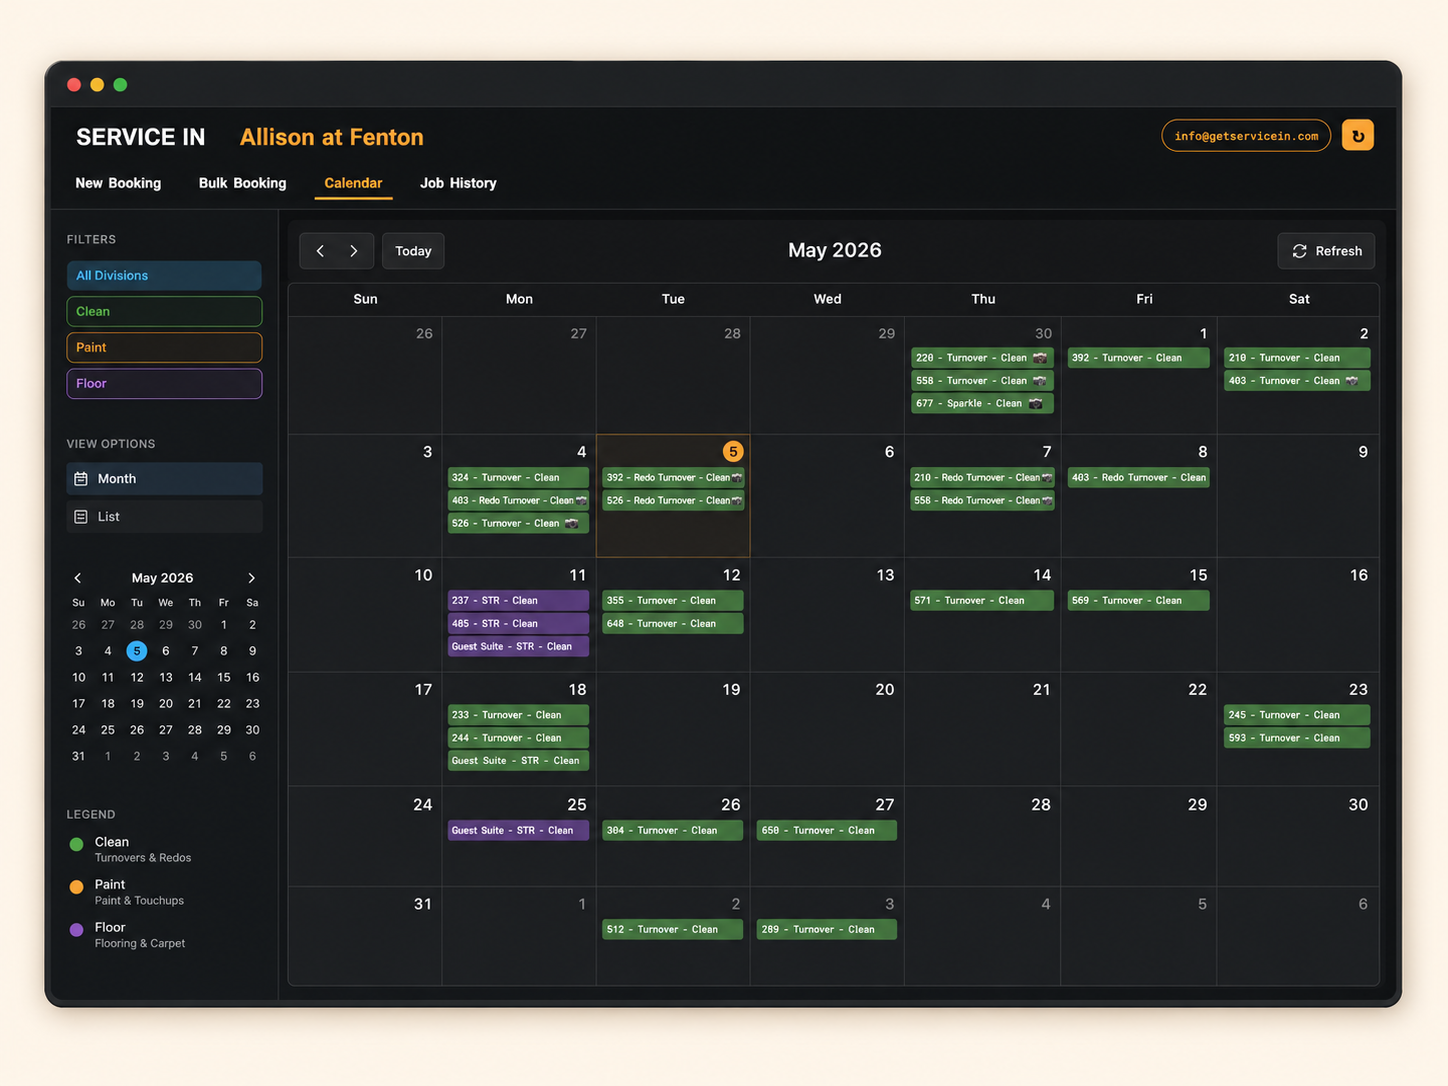
Task: Open 403 - Redo Turnover on Friday May 8
Action: (1138, 478)
